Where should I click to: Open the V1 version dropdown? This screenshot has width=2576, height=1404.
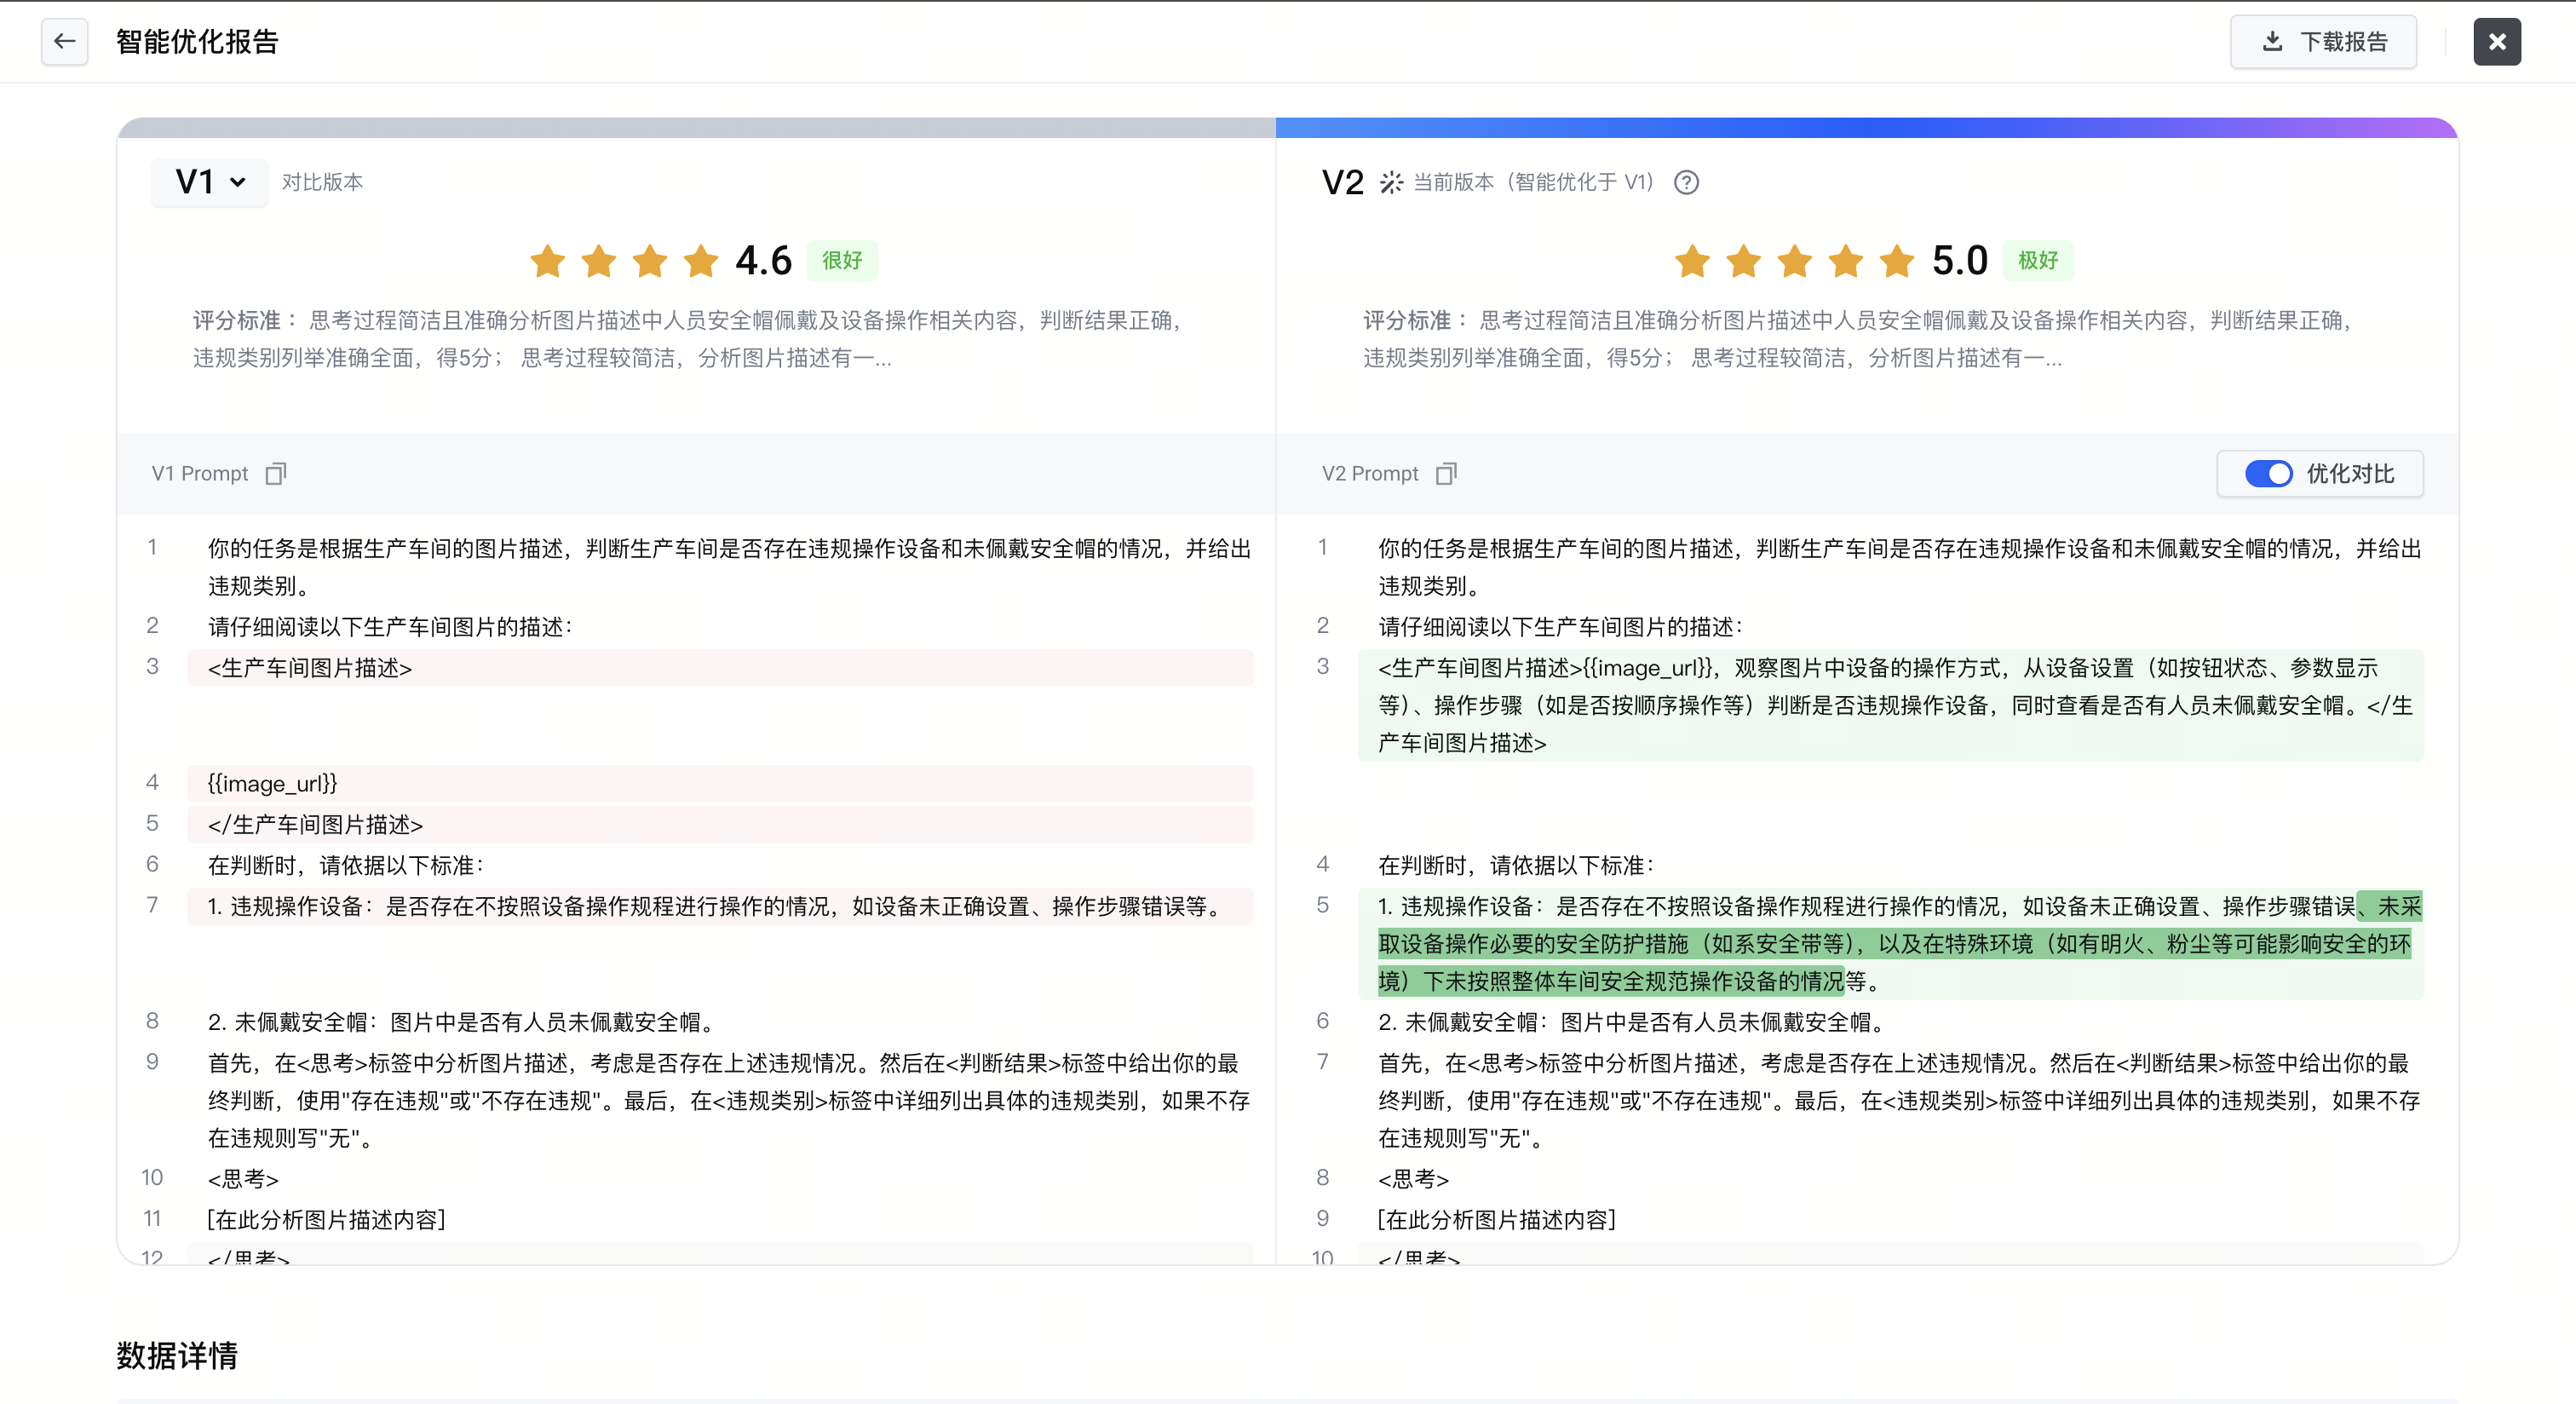pos(210,182)
